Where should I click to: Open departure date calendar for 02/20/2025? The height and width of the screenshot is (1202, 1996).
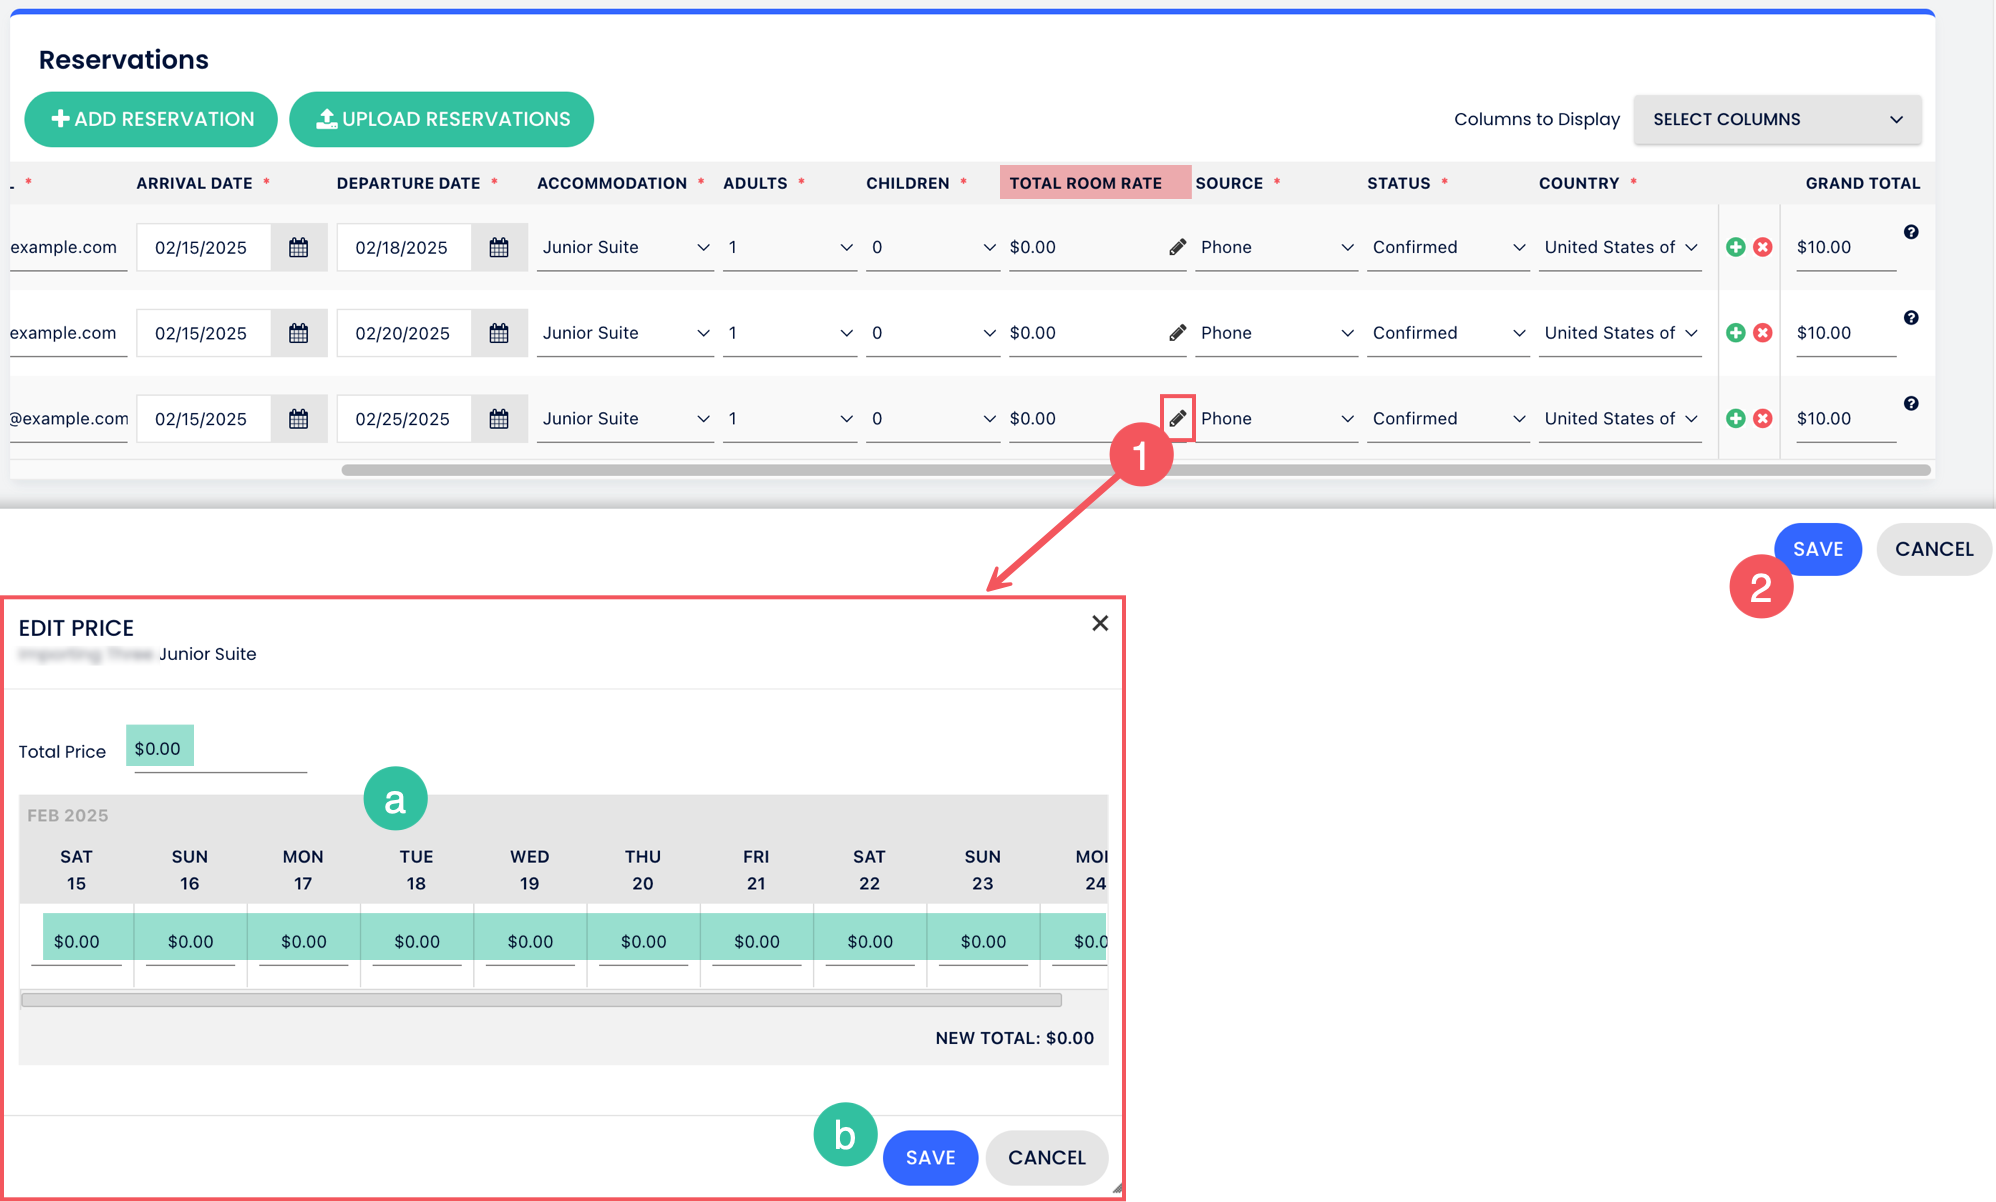point(499,333)
